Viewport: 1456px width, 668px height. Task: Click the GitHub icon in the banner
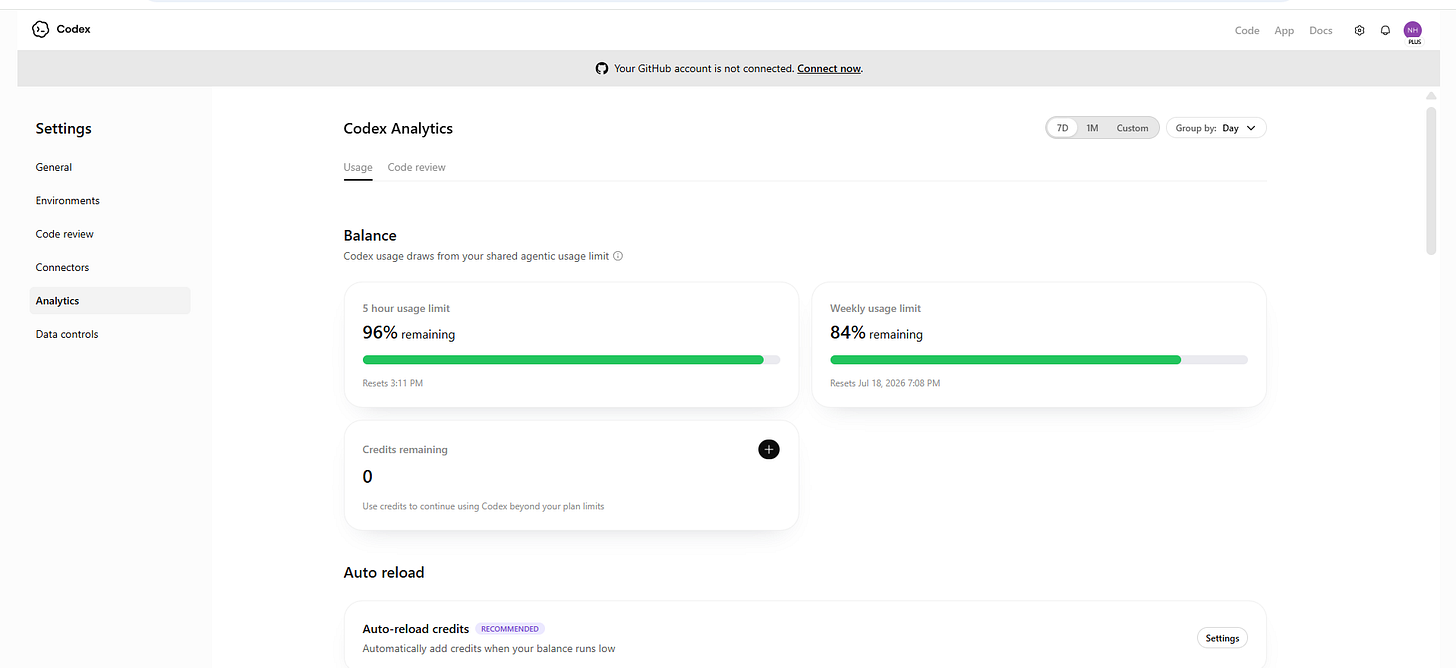602,68
